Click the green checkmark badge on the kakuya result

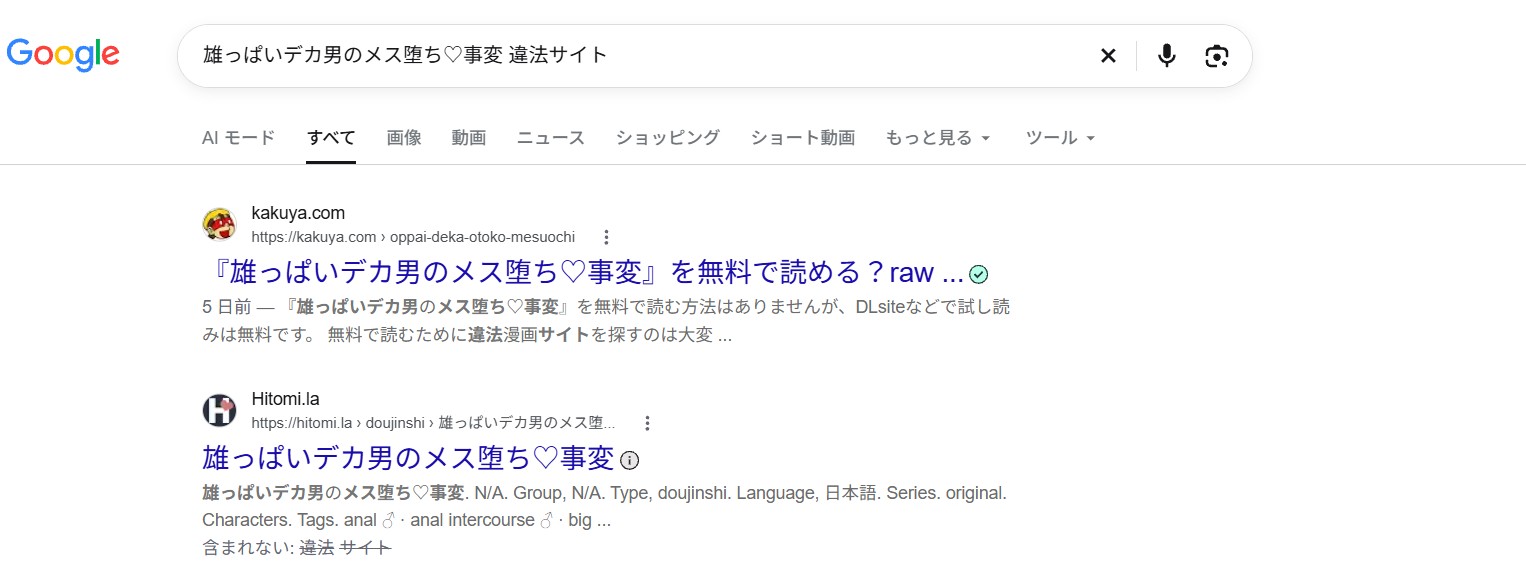point(979,274)
